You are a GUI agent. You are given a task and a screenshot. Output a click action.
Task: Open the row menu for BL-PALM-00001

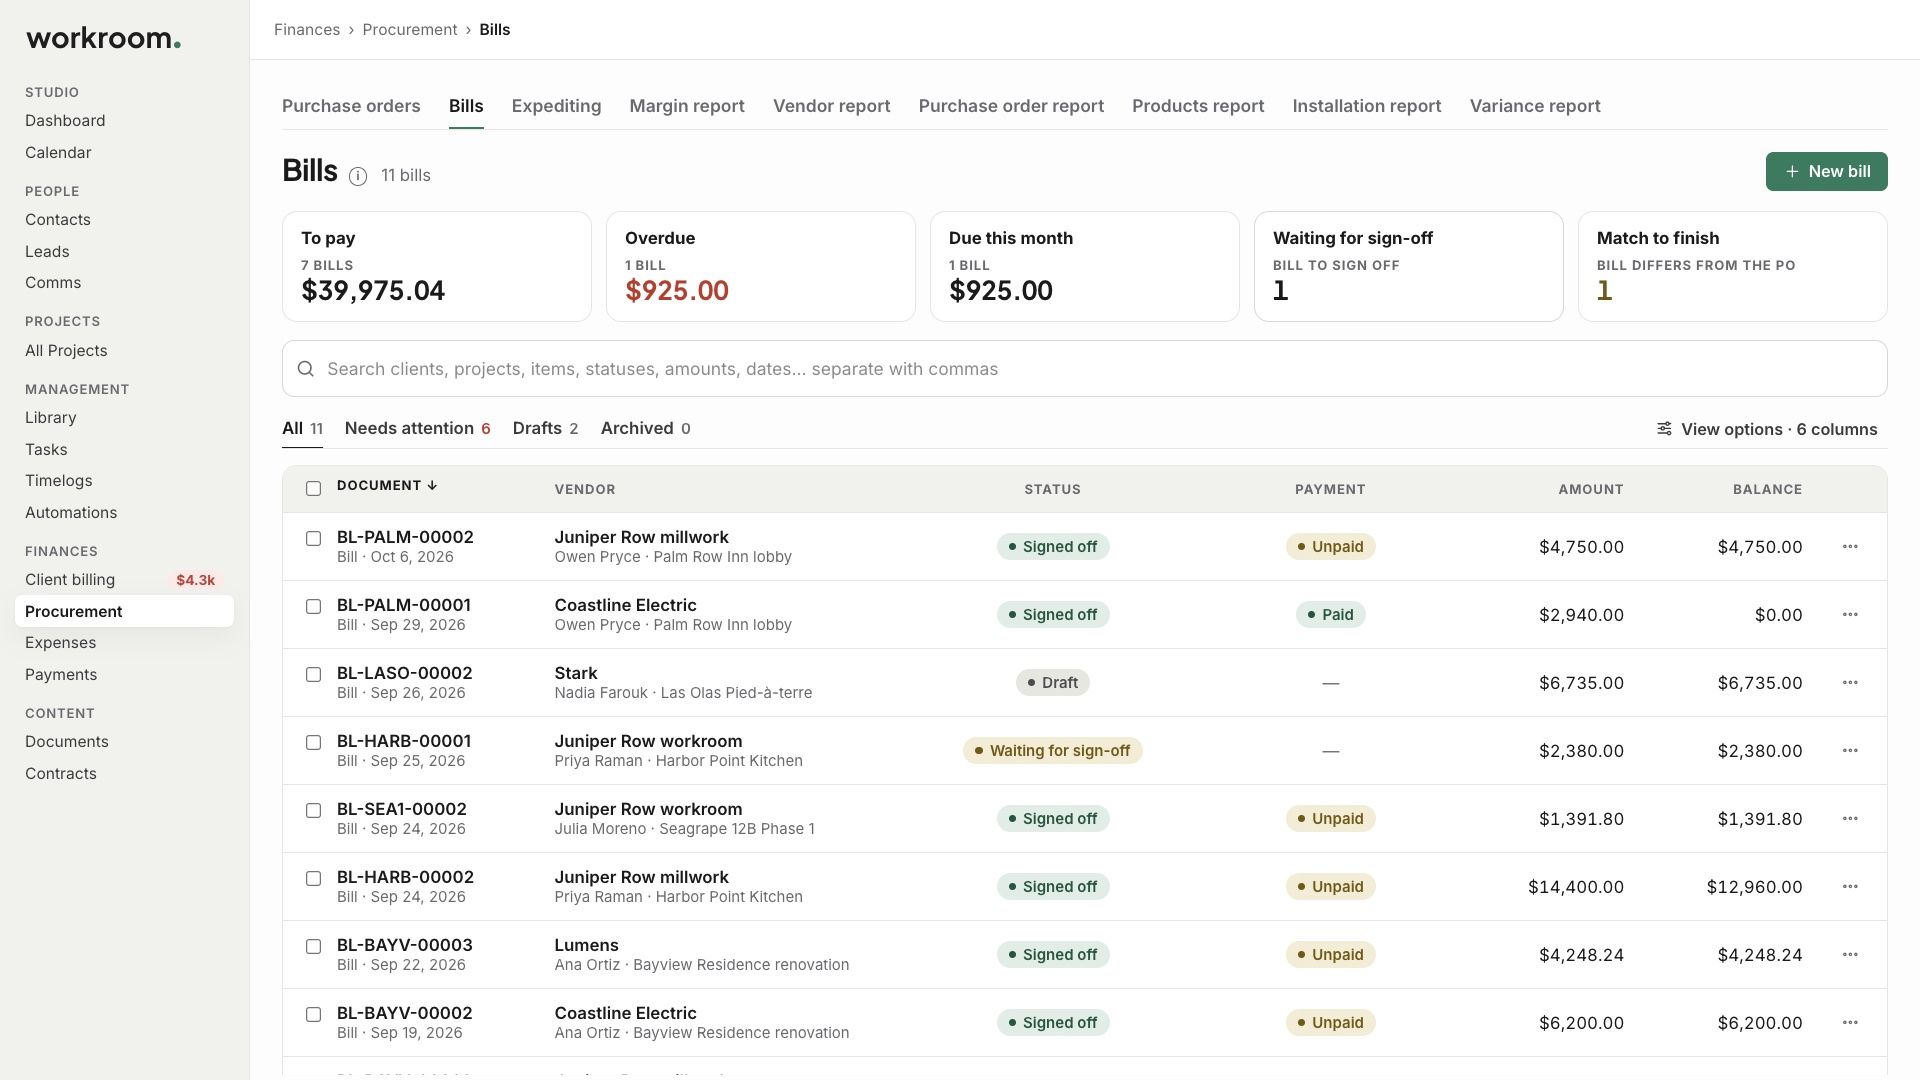pyautogui.click(x=1850, y=615)
